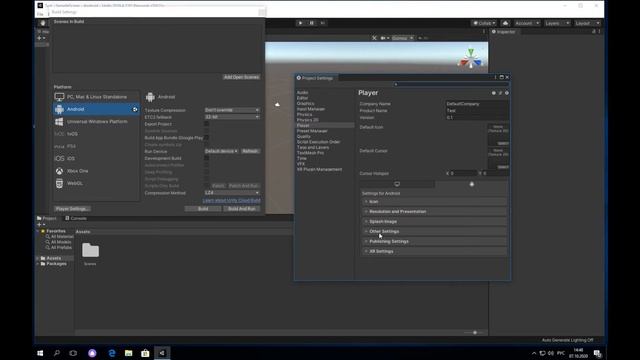Select Universal Windows Platform

(96, 122)
